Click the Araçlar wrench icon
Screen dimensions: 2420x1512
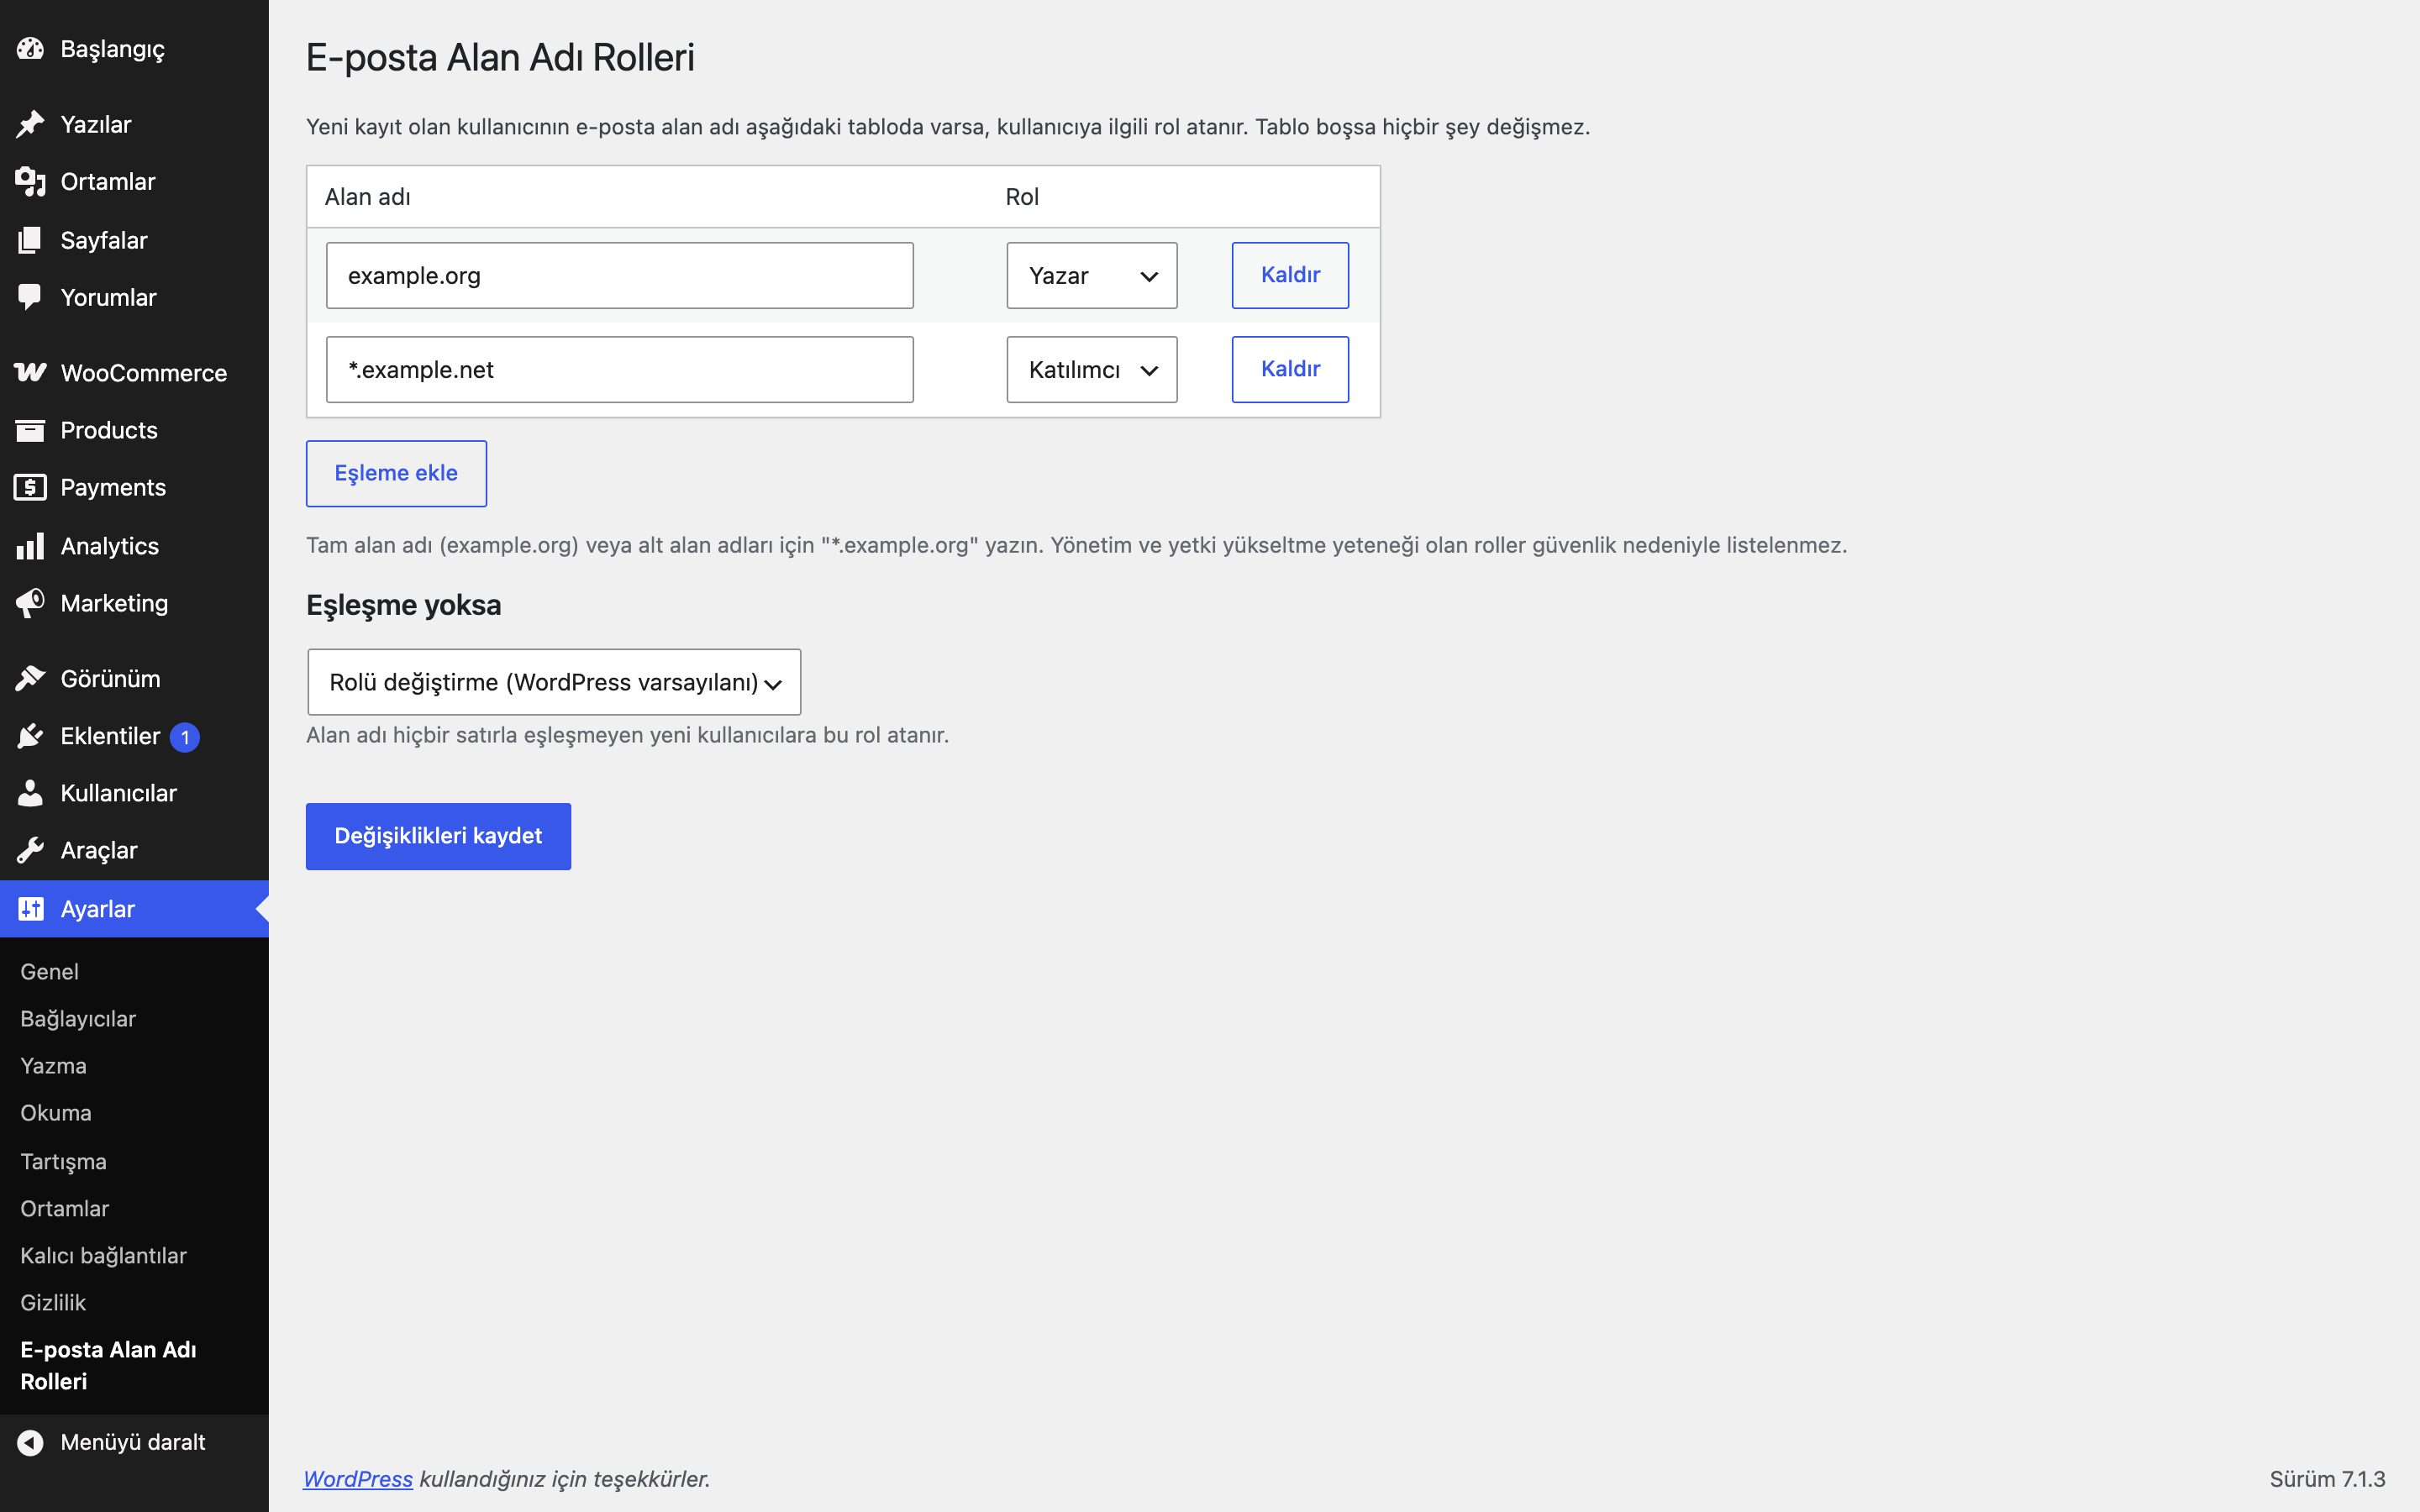click(30, 850)
